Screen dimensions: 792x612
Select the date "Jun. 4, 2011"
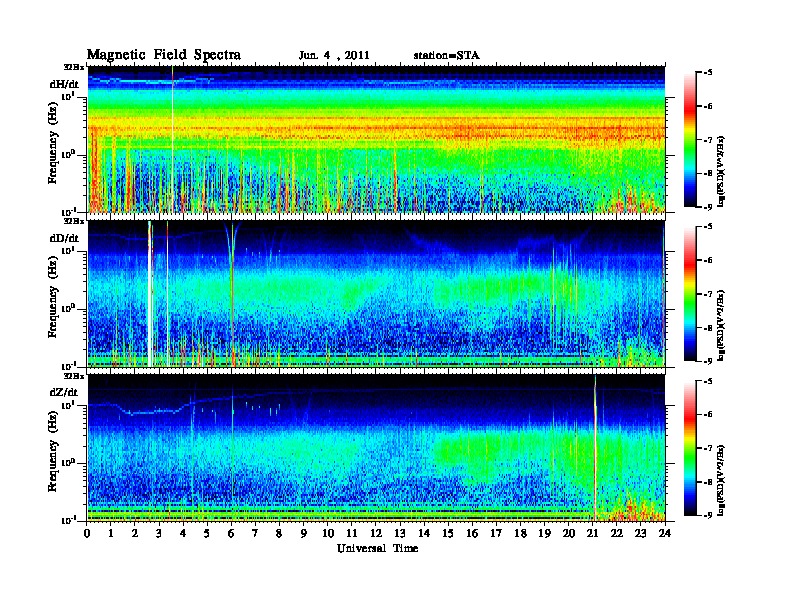pos(334,56)
